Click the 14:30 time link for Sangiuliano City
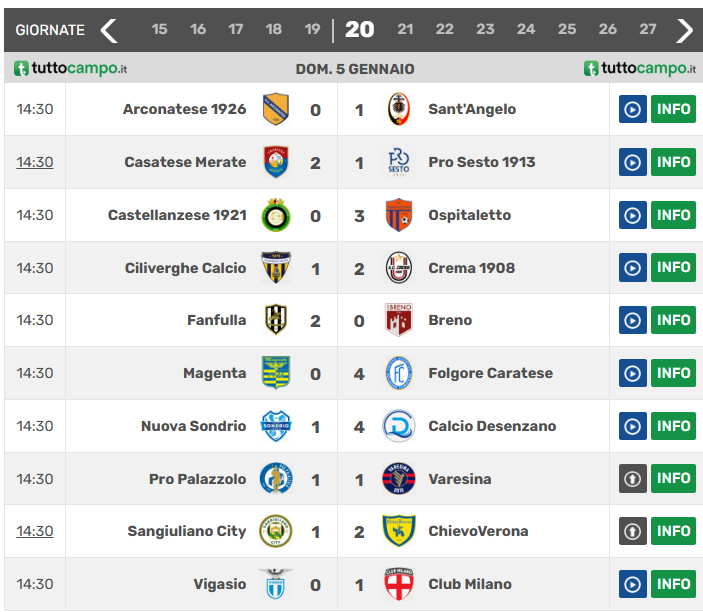This screenshot has width=703, height=612. click(35, 531)
